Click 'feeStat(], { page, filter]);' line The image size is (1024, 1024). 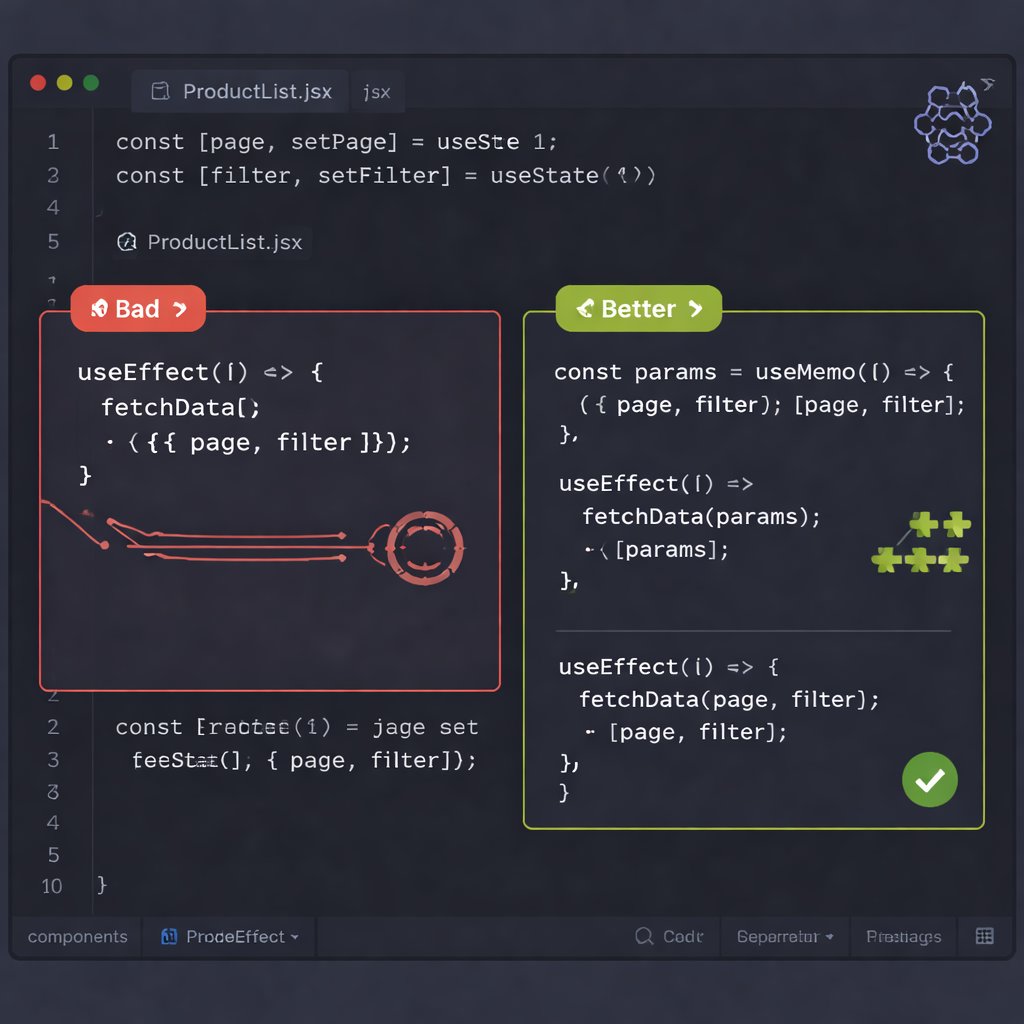click(304, 760)
